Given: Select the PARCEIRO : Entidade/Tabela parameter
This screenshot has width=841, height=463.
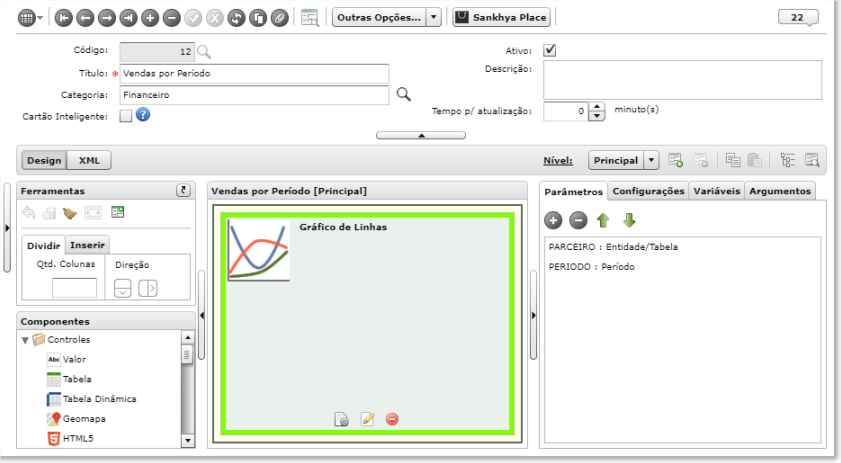Looking at the screenshot, I should tap(613, 247).
